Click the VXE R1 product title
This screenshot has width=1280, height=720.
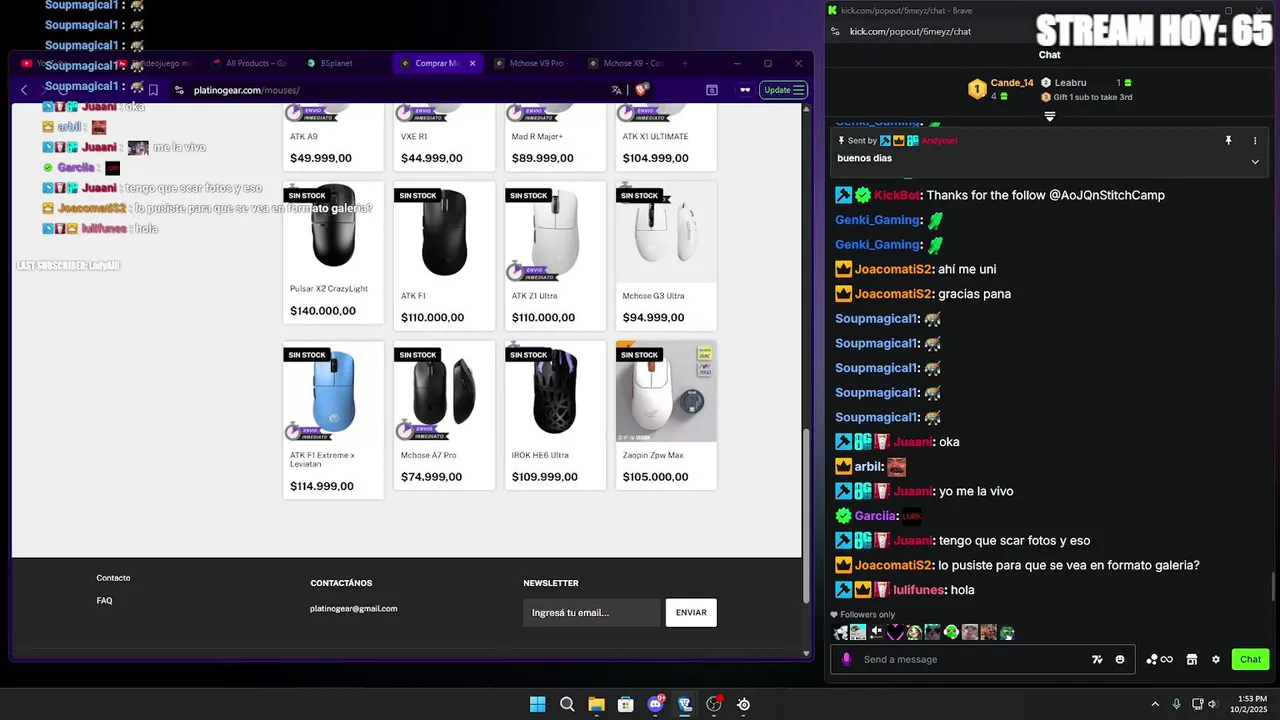[x=414, y=136]
